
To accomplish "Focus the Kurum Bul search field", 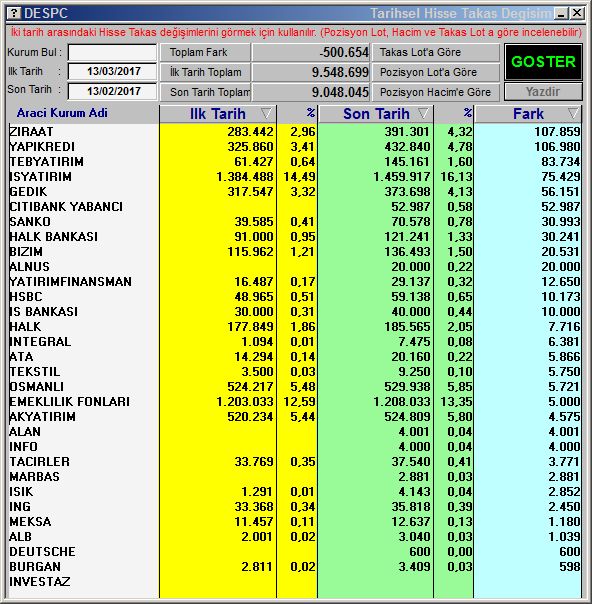I will (x=112, y=52).
